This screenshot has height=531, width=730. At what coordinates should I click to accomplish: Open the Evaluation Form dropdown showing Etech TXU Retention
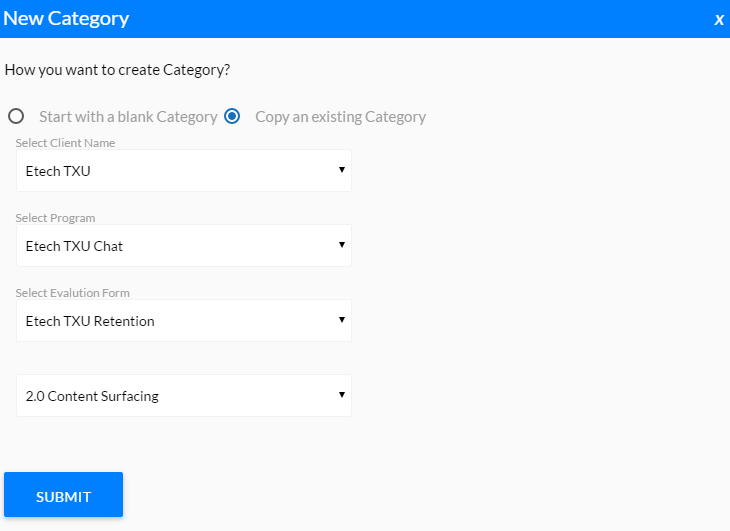coord(184,320)
